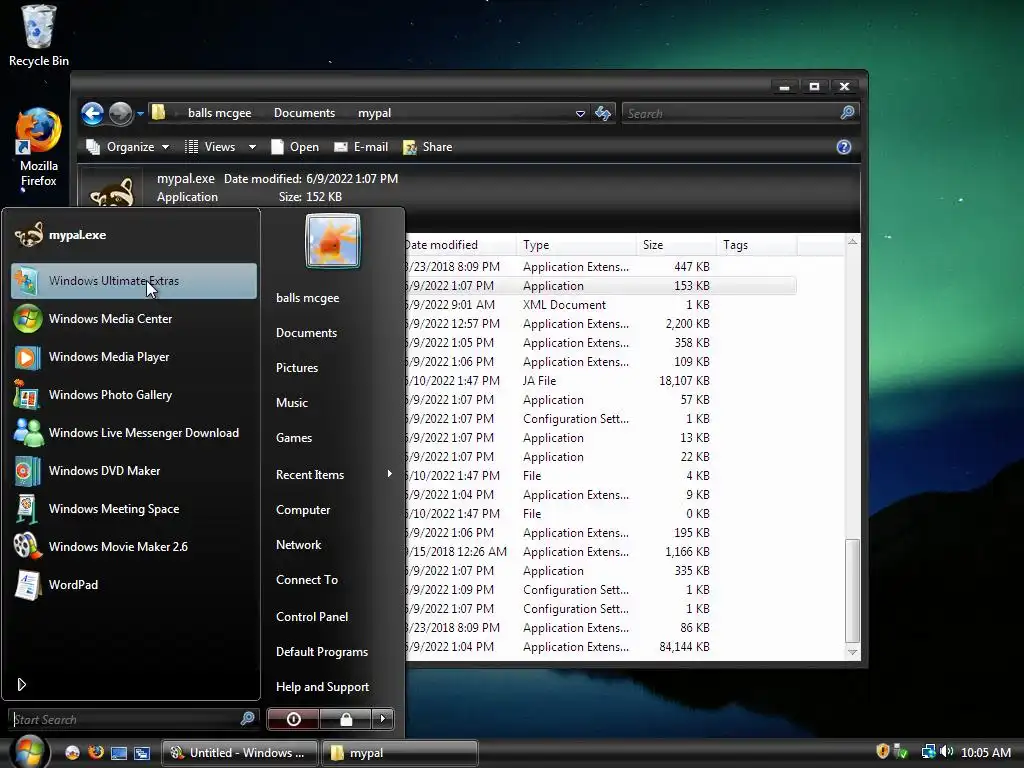
Task: Click the Start menu power button
Action: coord(293,719)
